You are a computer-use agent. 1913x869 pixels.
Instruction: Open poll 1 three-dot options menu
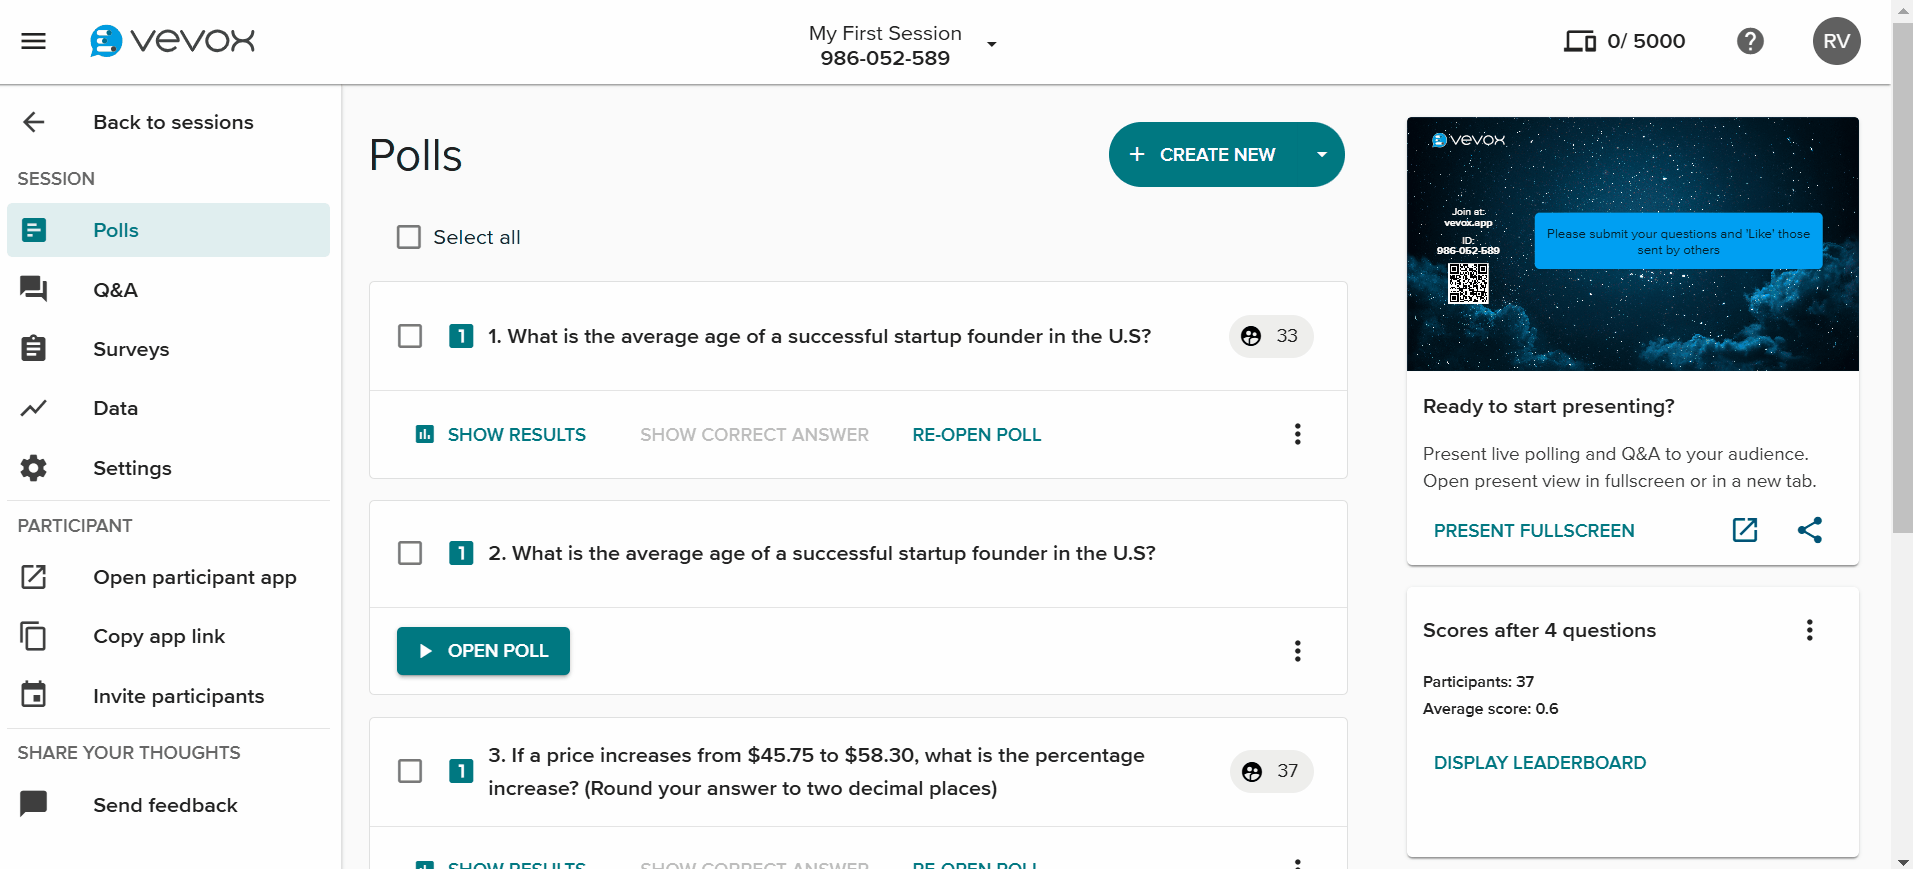pos(1297,434)
